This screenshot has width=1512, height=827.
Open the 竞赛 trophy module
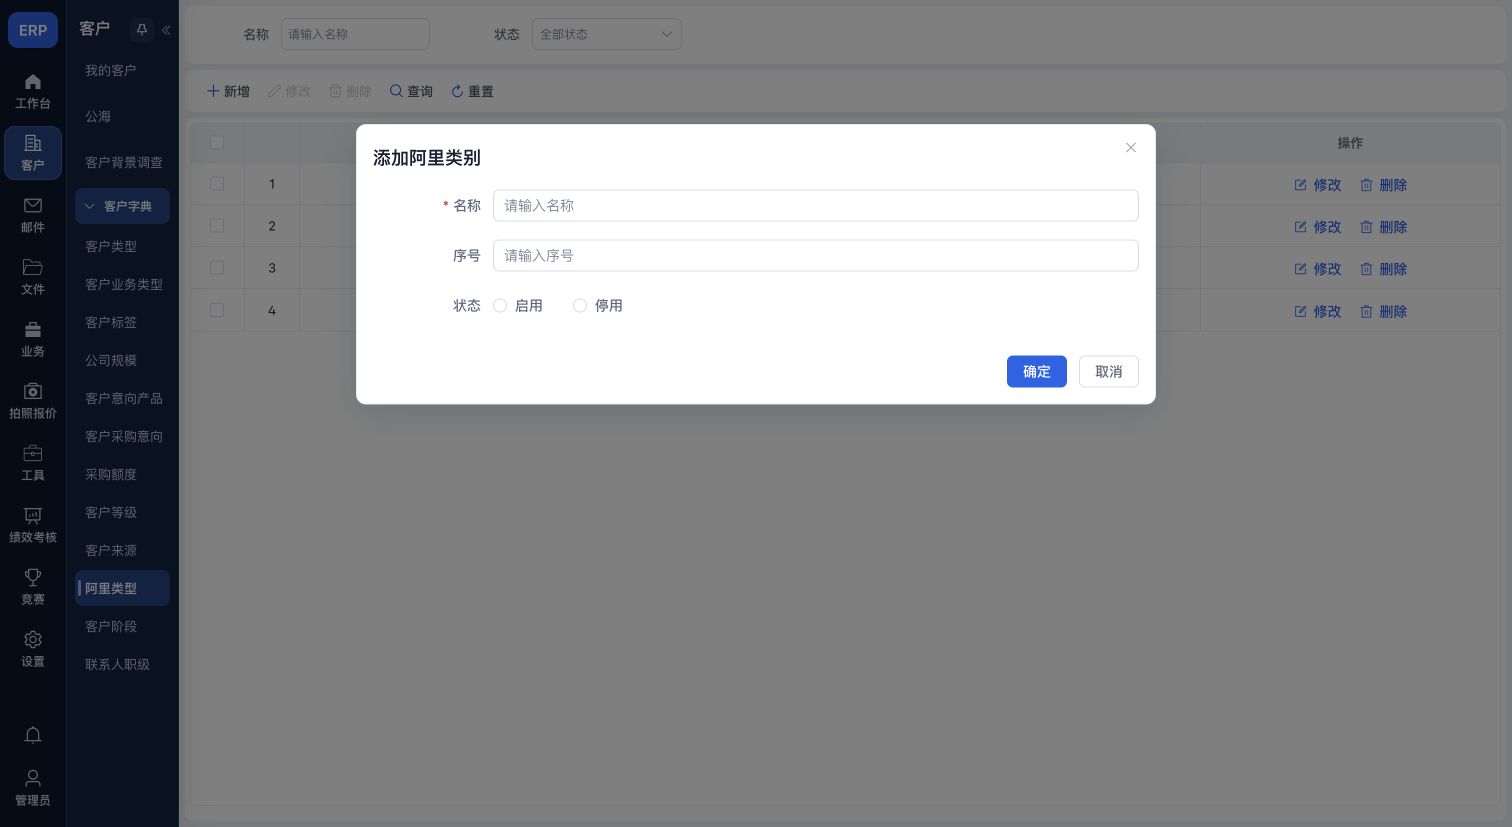pos(33,587)
